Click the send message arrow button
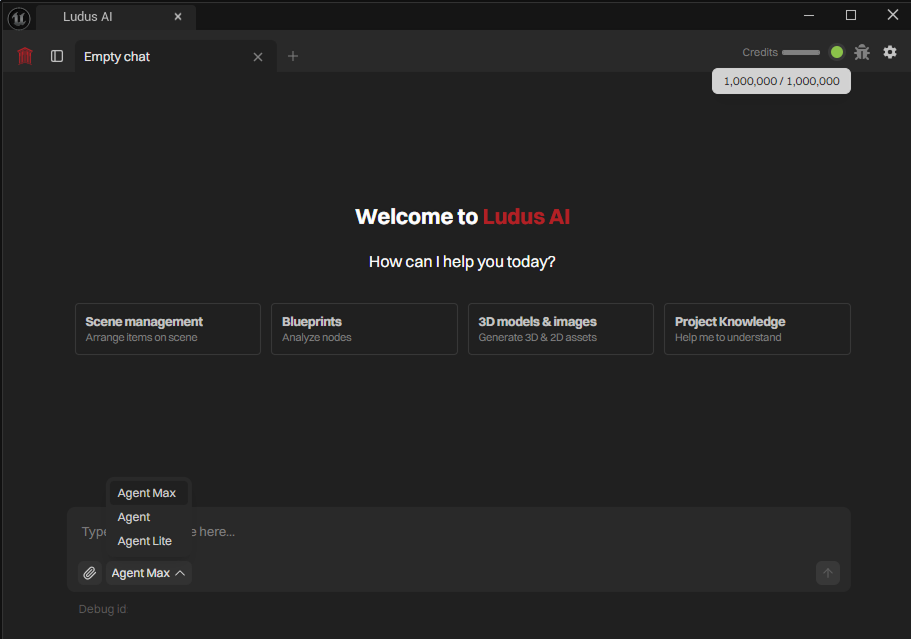 [828, 573]
